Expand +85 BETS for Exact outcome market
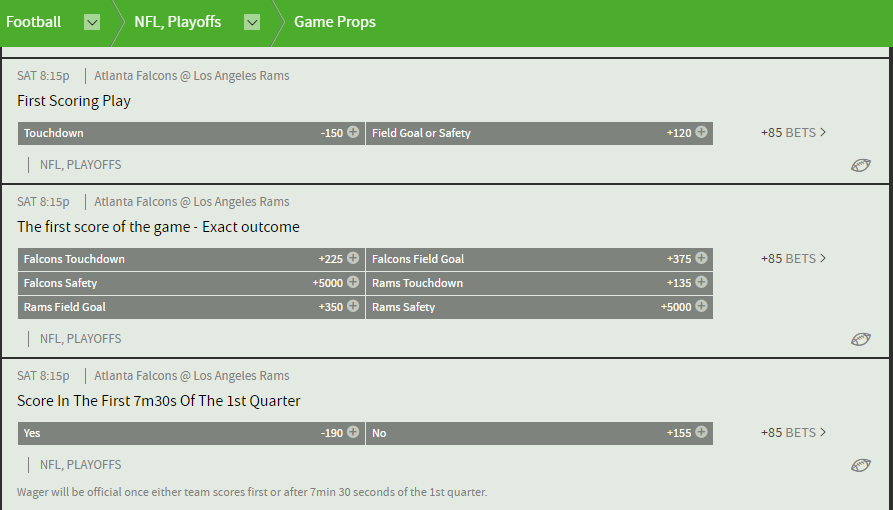The image size is (893, 510). (793, 259)
